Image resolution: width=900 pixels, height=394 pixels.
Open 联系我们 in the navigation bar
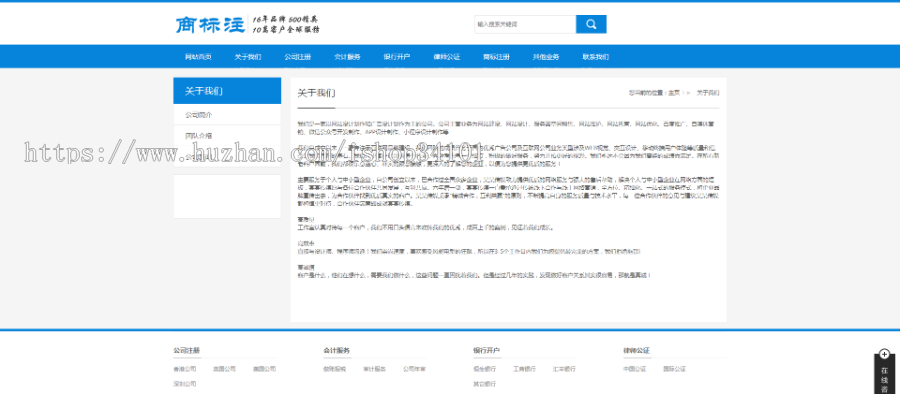tap(595, 57)
